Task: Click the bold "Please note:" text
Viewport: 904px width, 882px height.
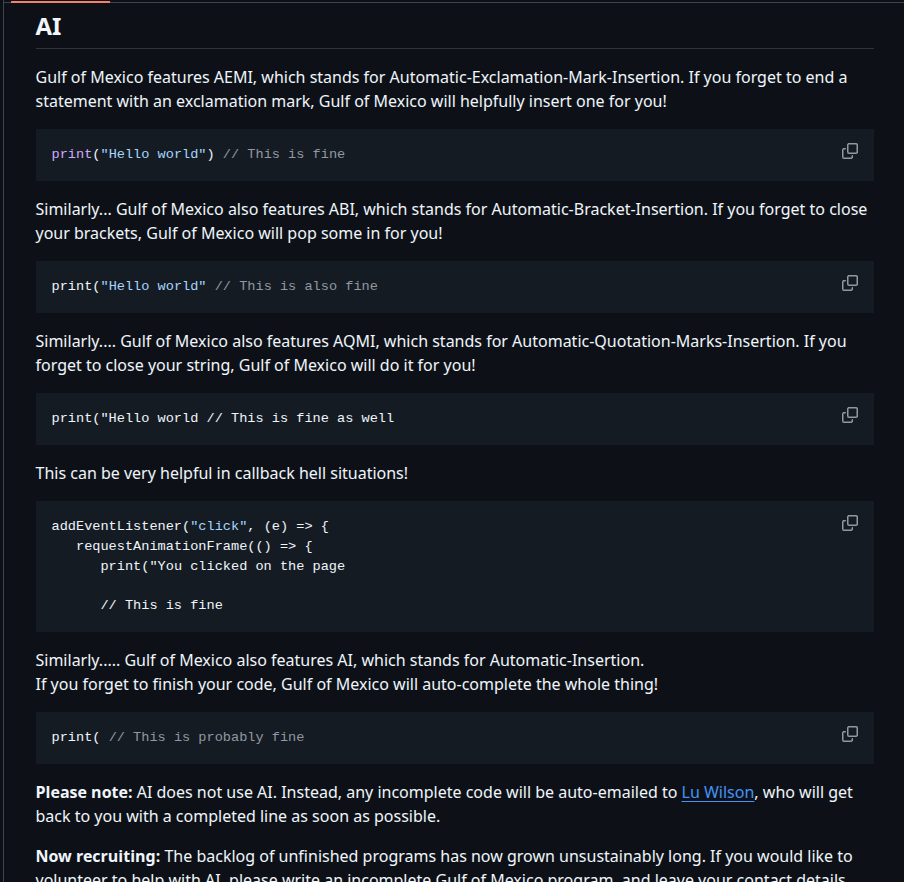Action: pyautogui.click(x=84, y=793)
